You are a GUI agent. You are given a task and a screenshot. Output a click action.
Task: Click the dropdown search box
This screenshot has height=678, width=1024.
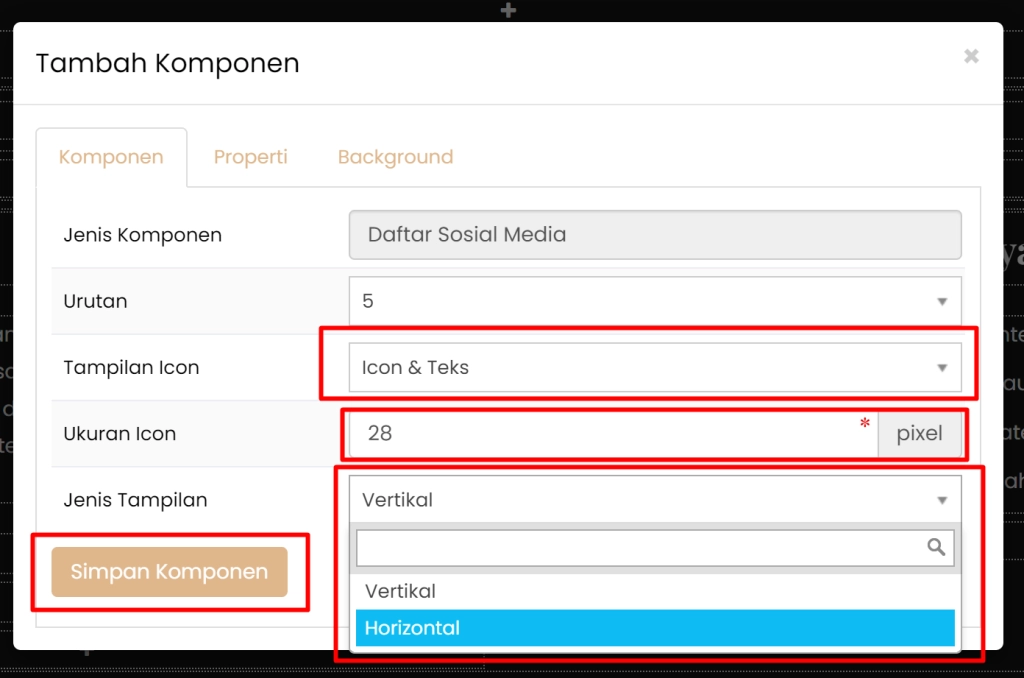(x=640, y=547)
